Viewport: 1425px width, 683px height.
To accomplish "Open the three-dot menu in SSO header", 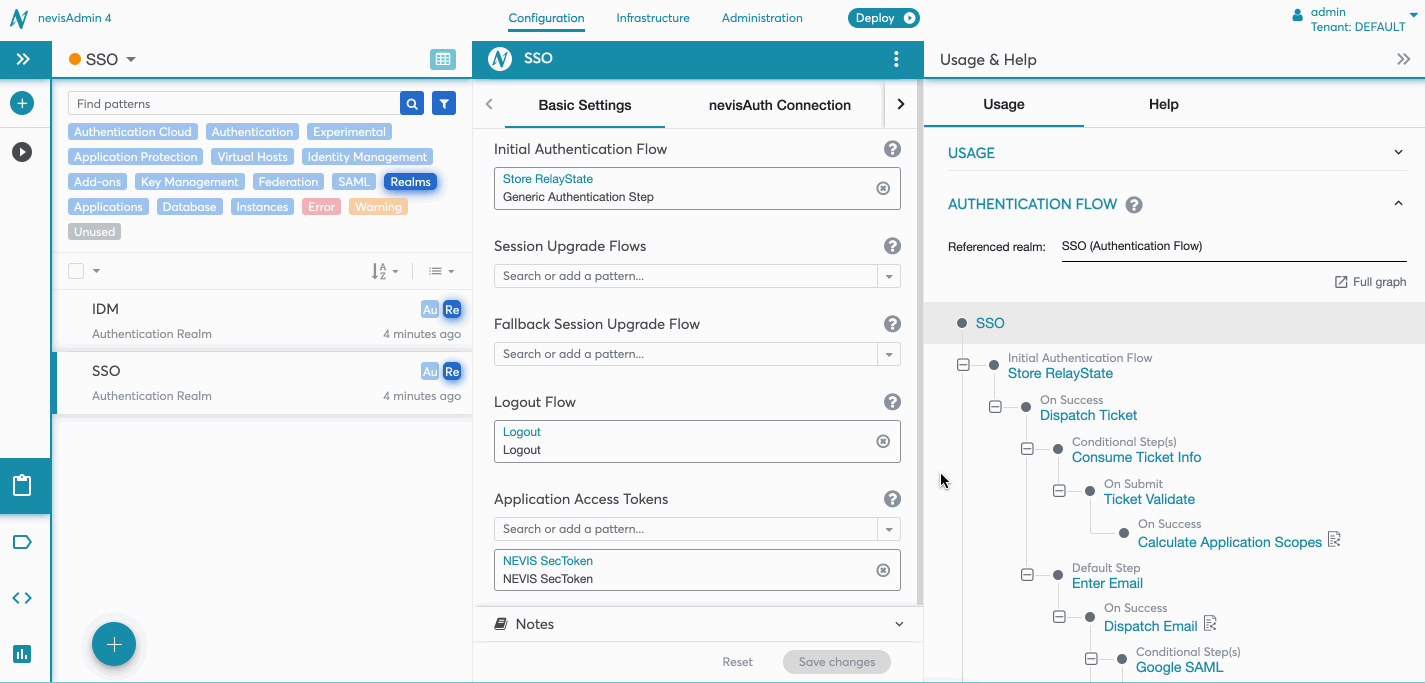I will pos(896,59).
